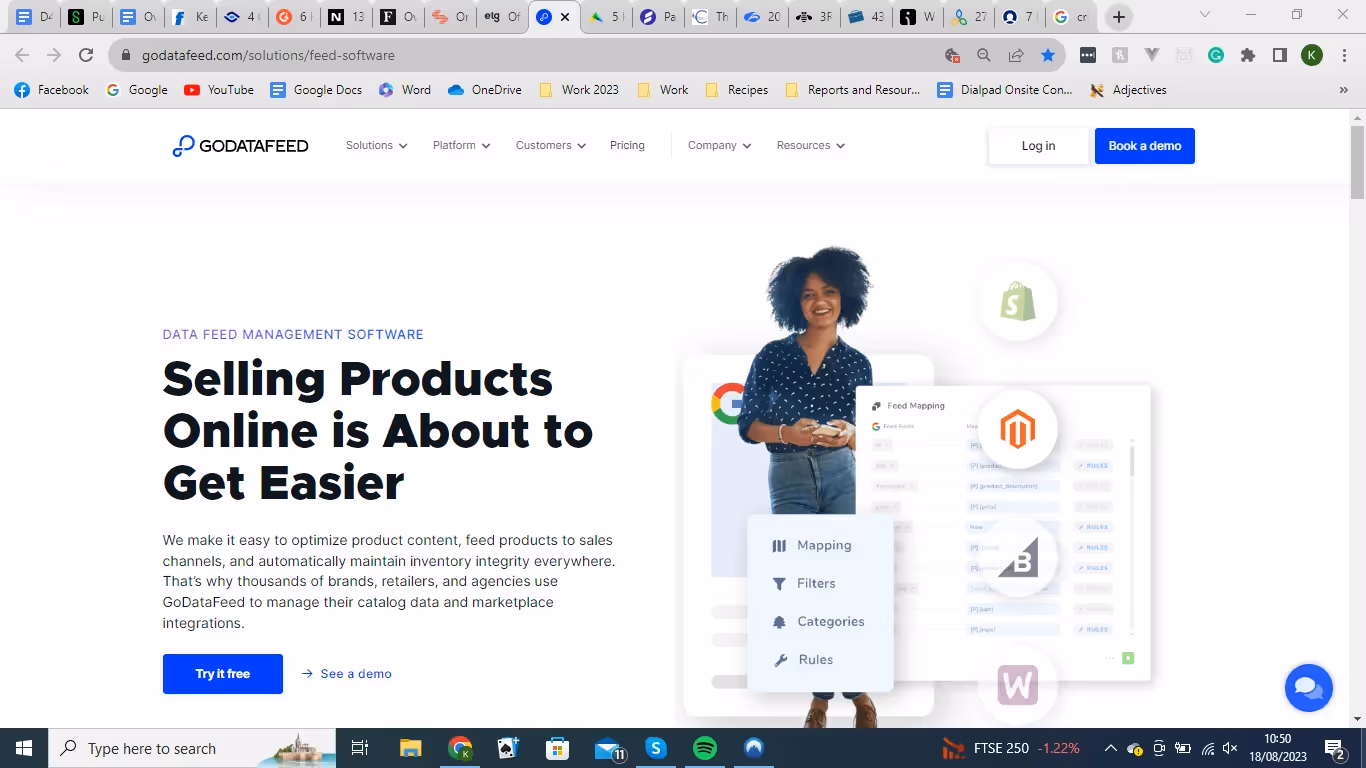Open the Adjectives bookmark

pyautogui.click(x=1128, y=90)
